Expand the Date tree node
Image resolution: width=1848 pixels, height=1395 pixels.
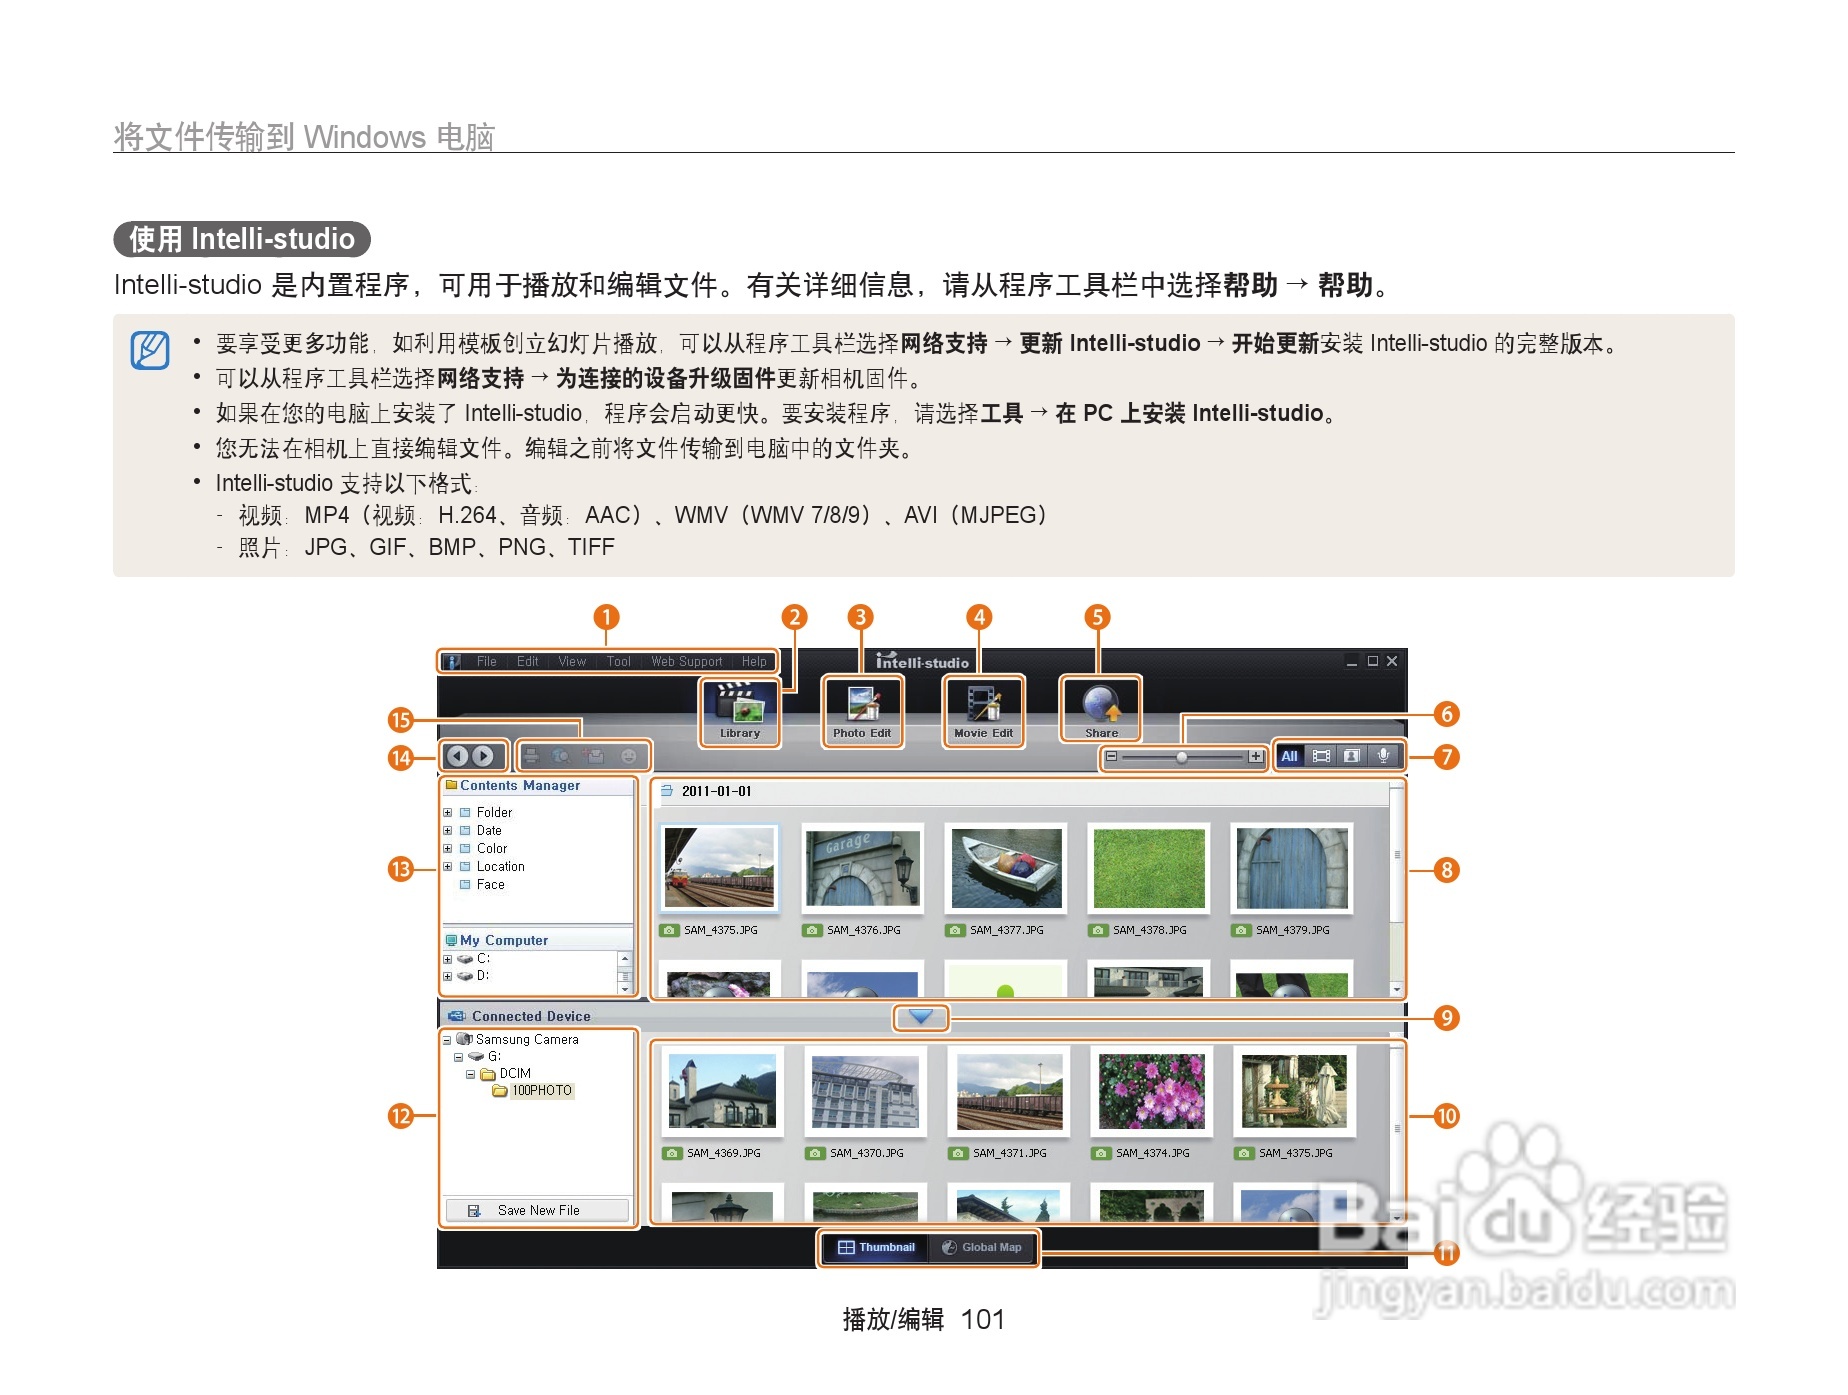448,831
